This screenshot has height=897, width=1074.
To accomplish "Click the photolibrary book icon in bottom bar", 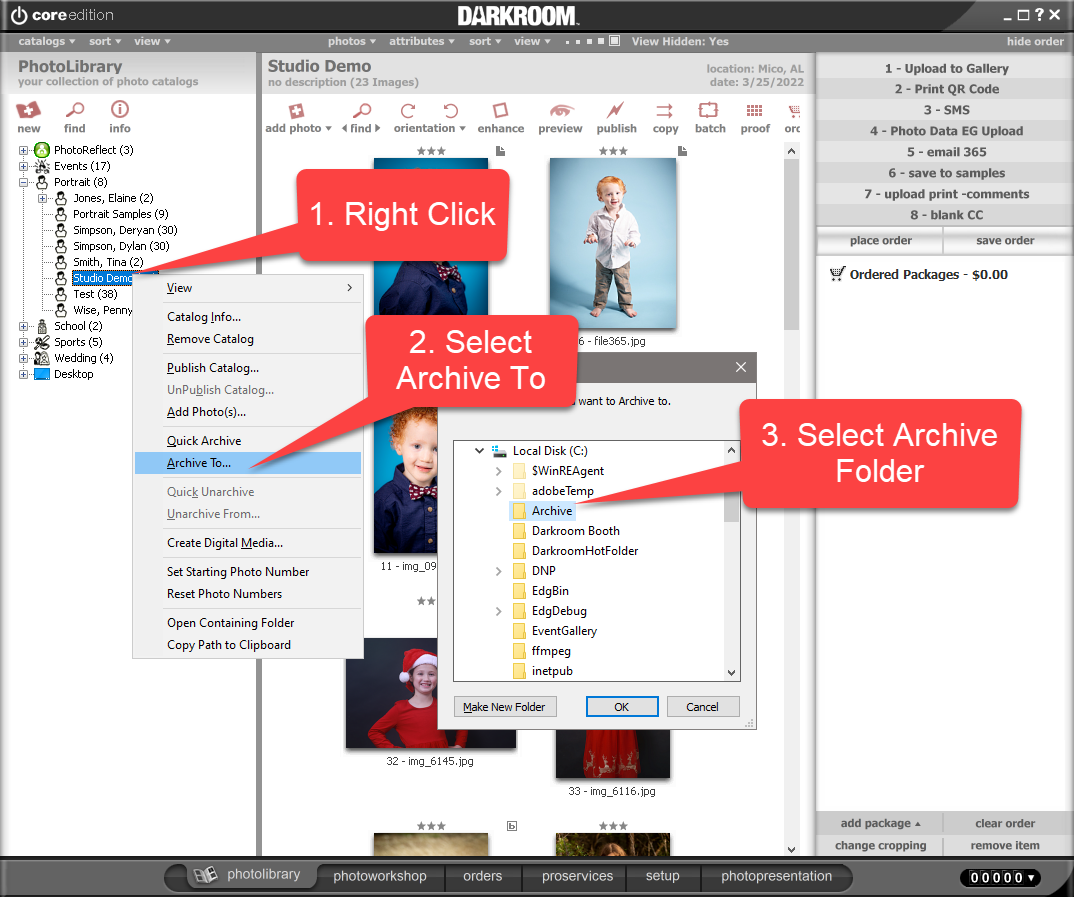I will click(x=205, y=874).
